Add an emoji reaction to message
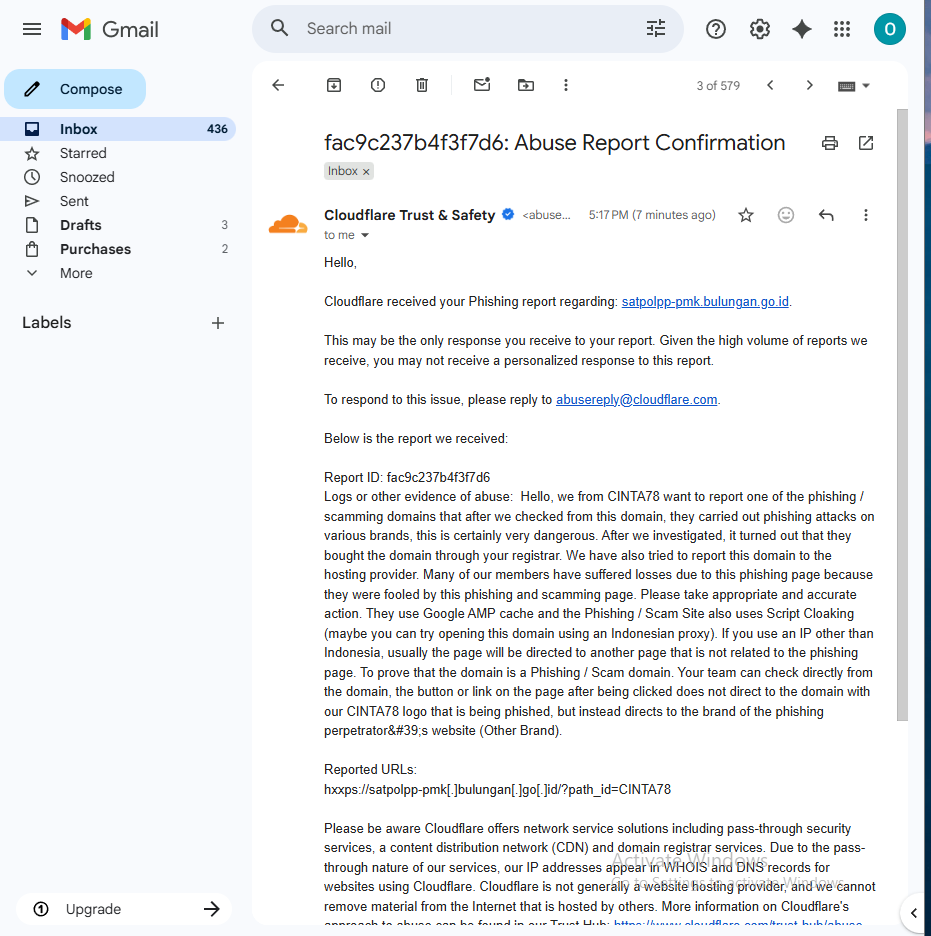Image resolution: width=931 pixels, height=936 pixels. [785, 215]
